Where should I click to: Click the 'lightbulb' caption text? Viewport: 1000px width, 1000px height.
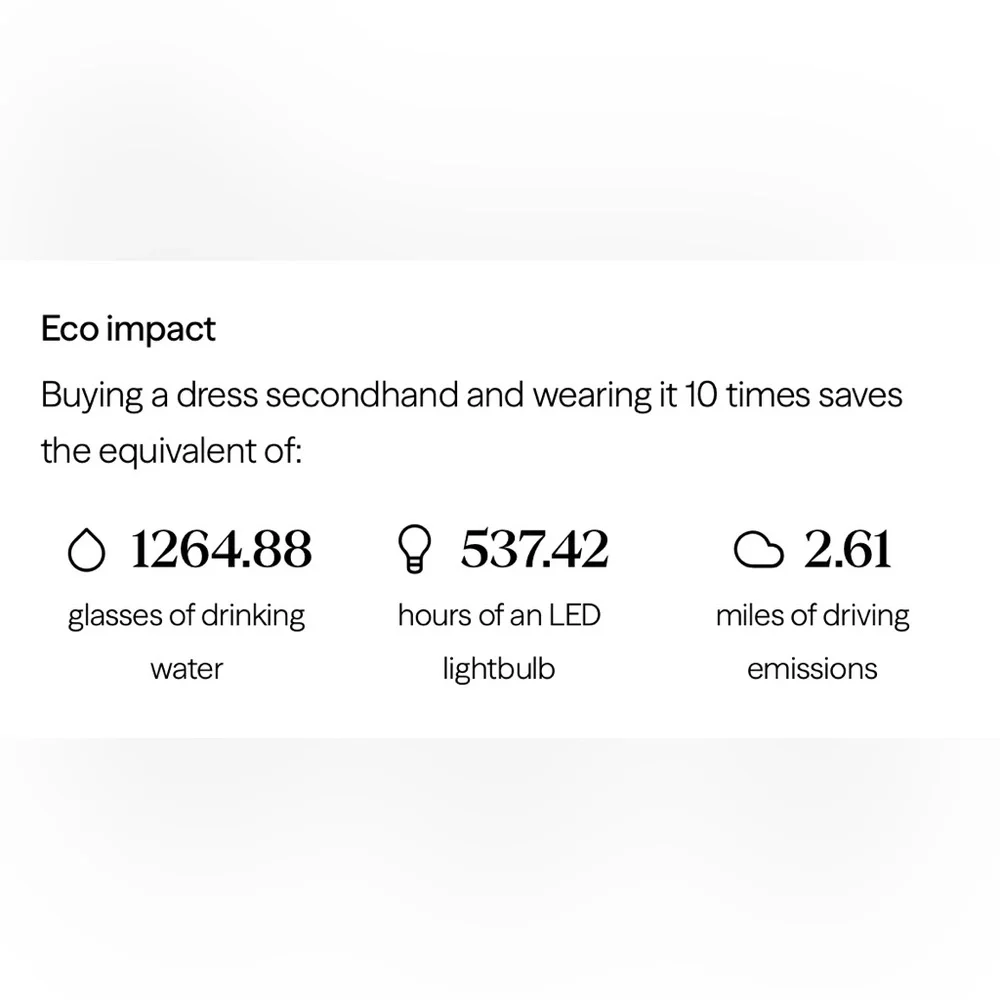click(x=499, y=670)
